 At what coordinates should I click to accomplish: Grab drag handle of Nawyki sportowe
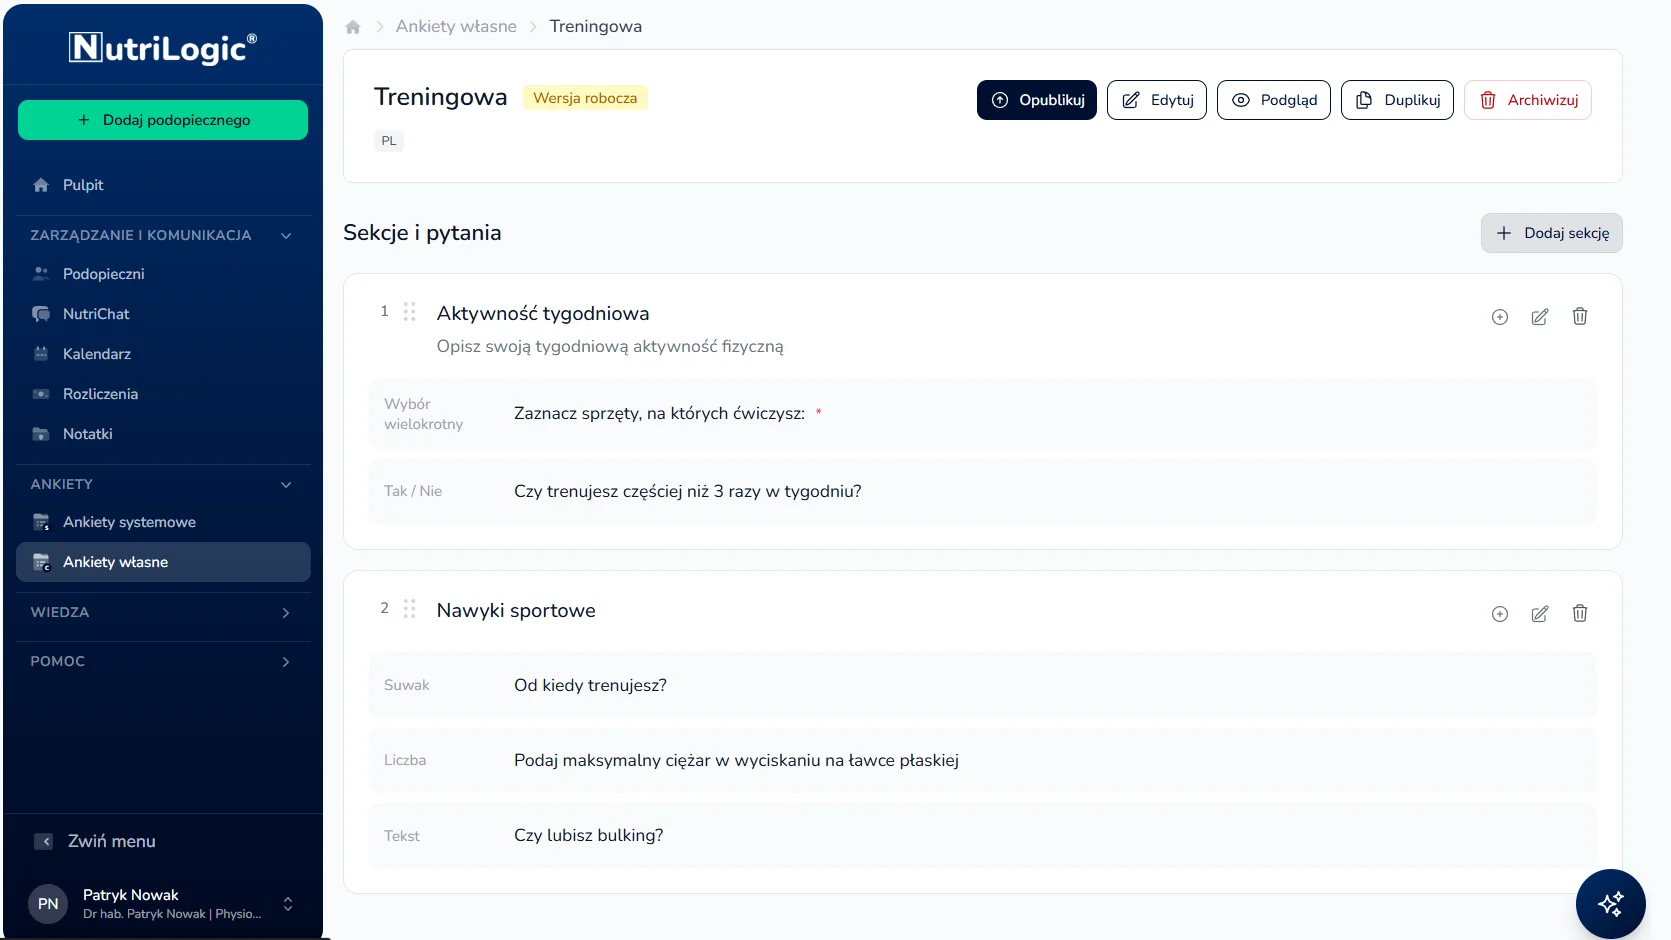[x=409, y=609]
